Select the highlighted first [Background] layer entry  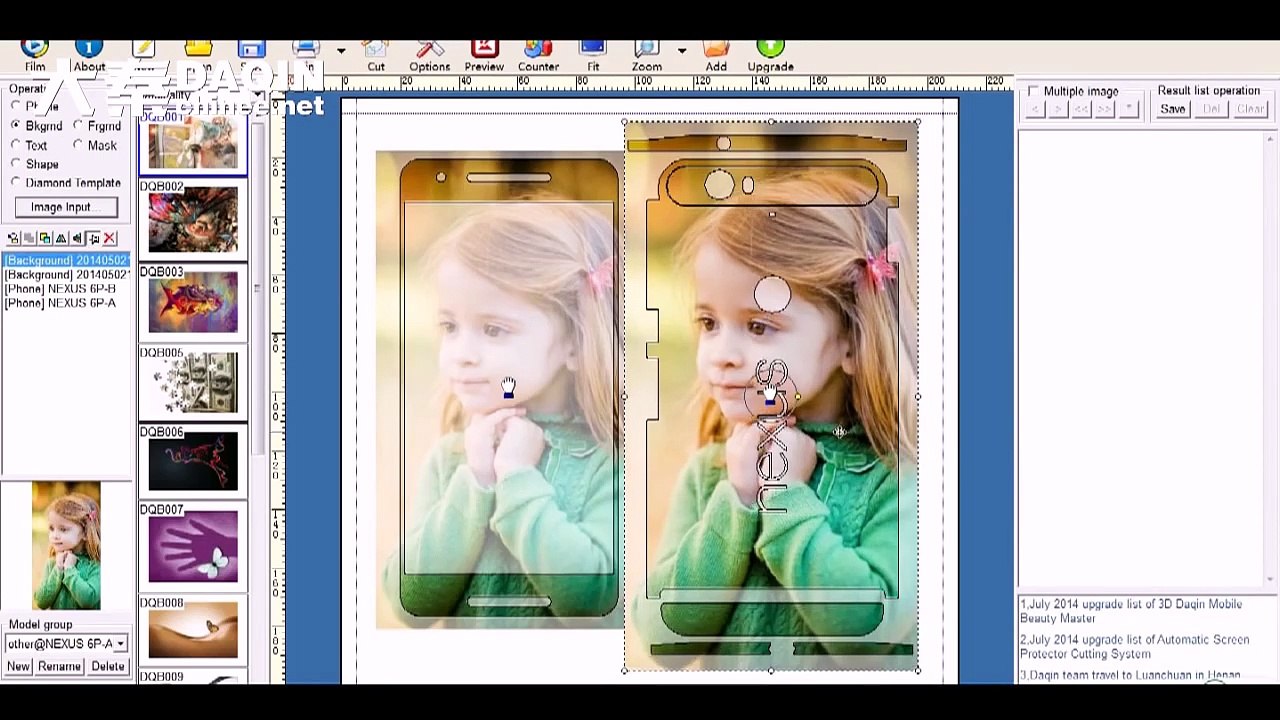[67, 260]
